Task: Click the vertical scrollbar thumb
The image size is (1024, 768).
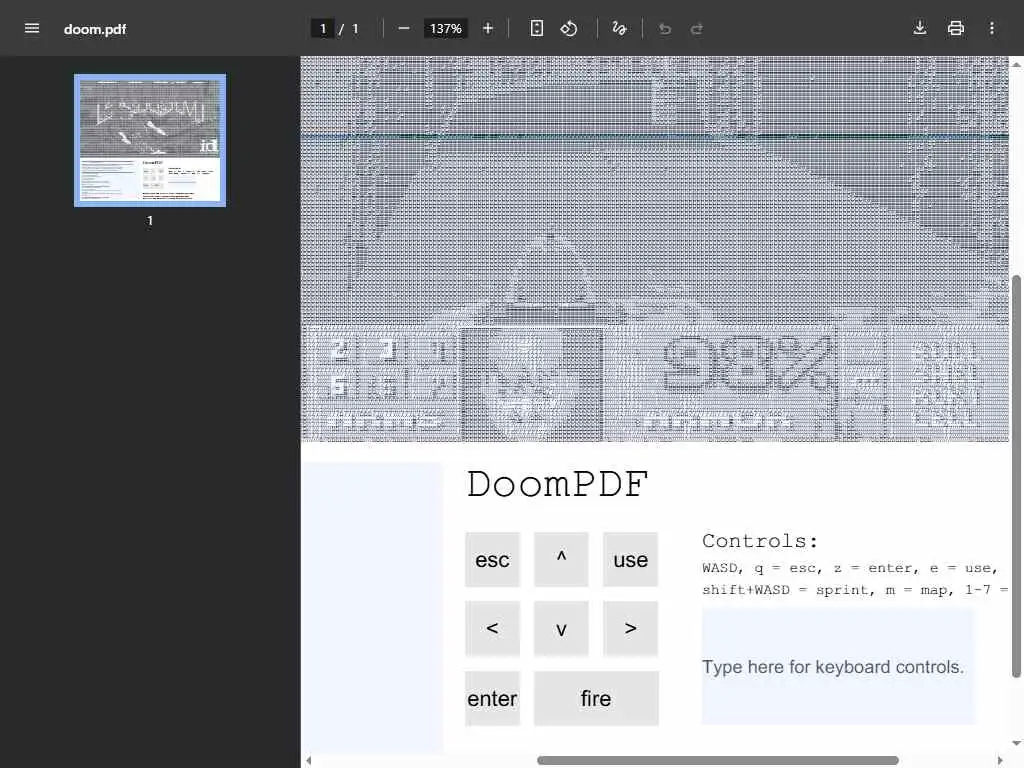Action: click(x=1016, y=477)
